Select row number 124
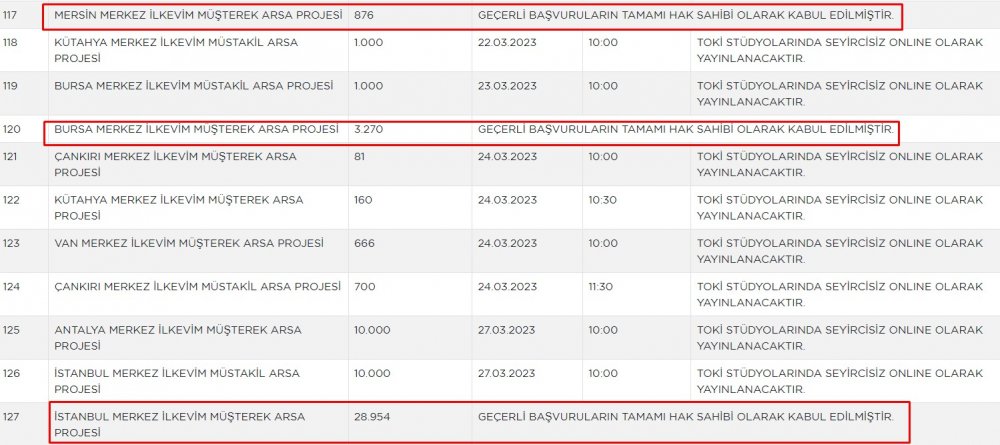Viewport: 1000px width, 445px height. tap(11, 286)
